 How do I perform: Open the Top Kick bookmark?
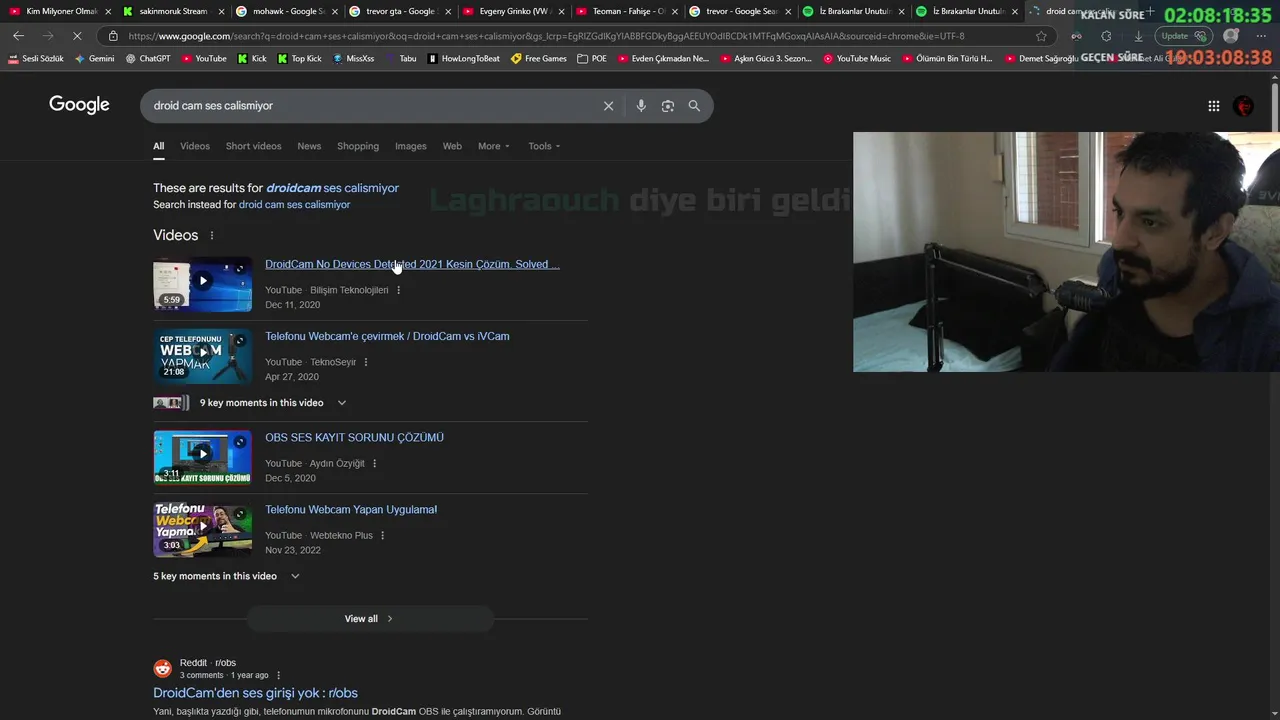[299, 59]
